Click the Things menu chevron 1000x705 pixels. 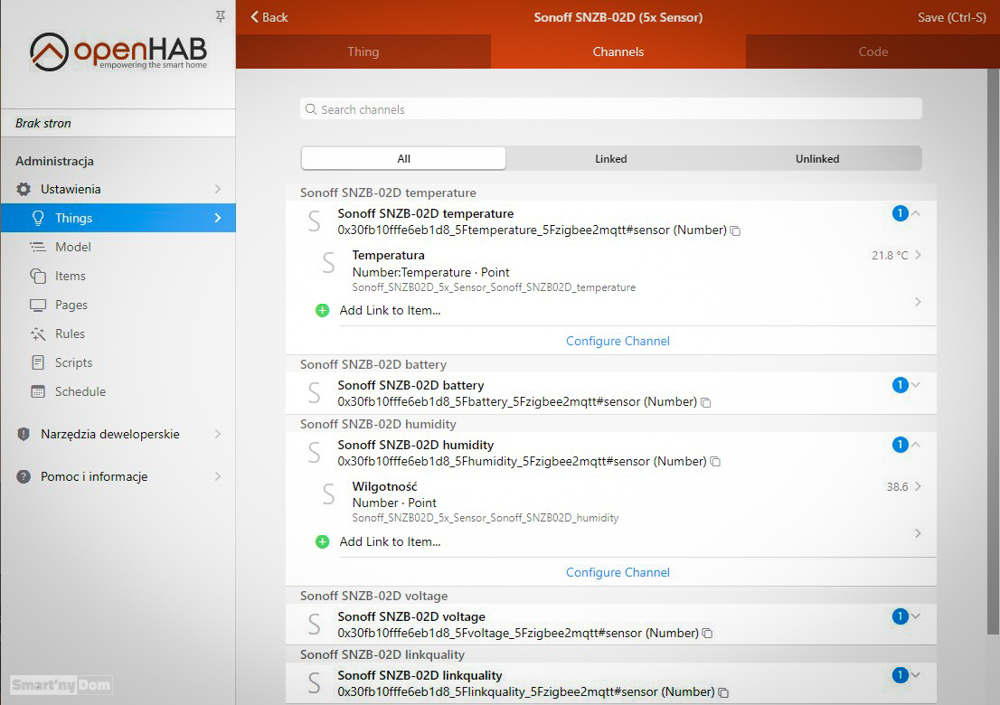(217, 218)
